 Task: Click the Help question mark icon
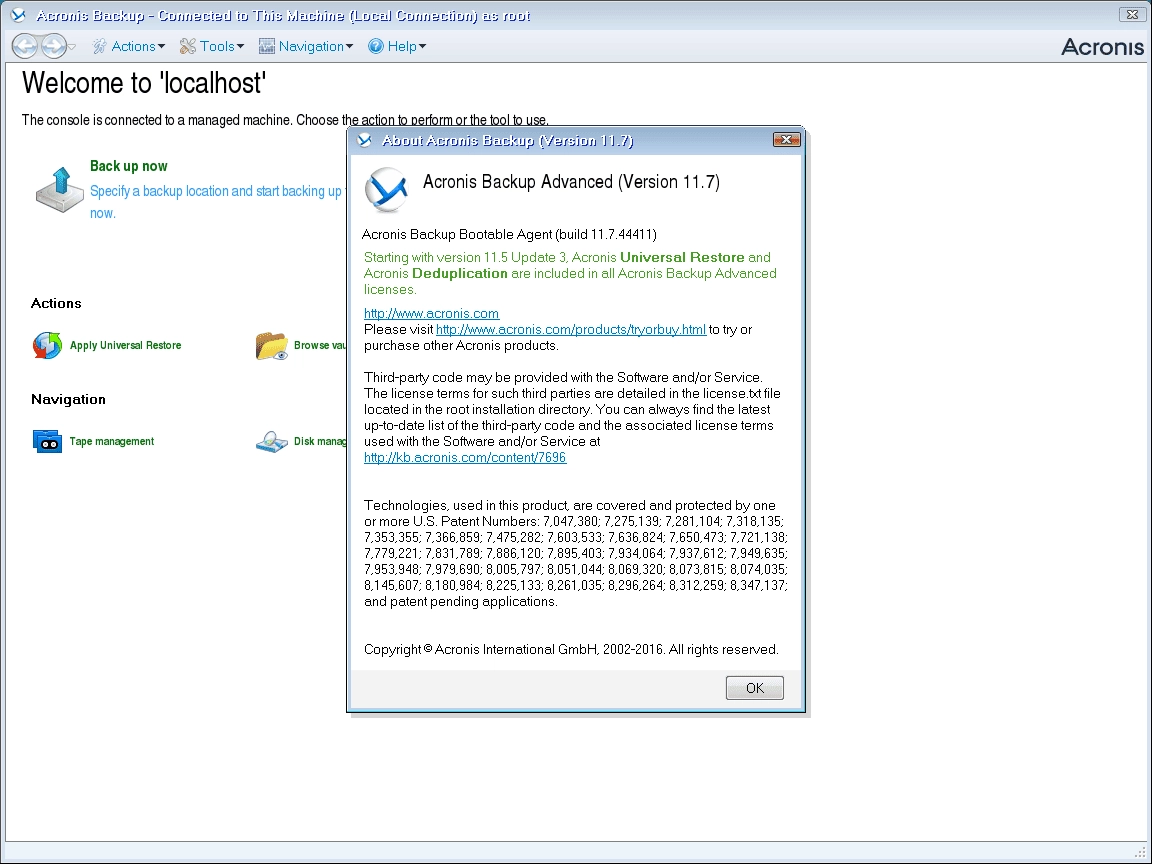click(x=375, y=46)
